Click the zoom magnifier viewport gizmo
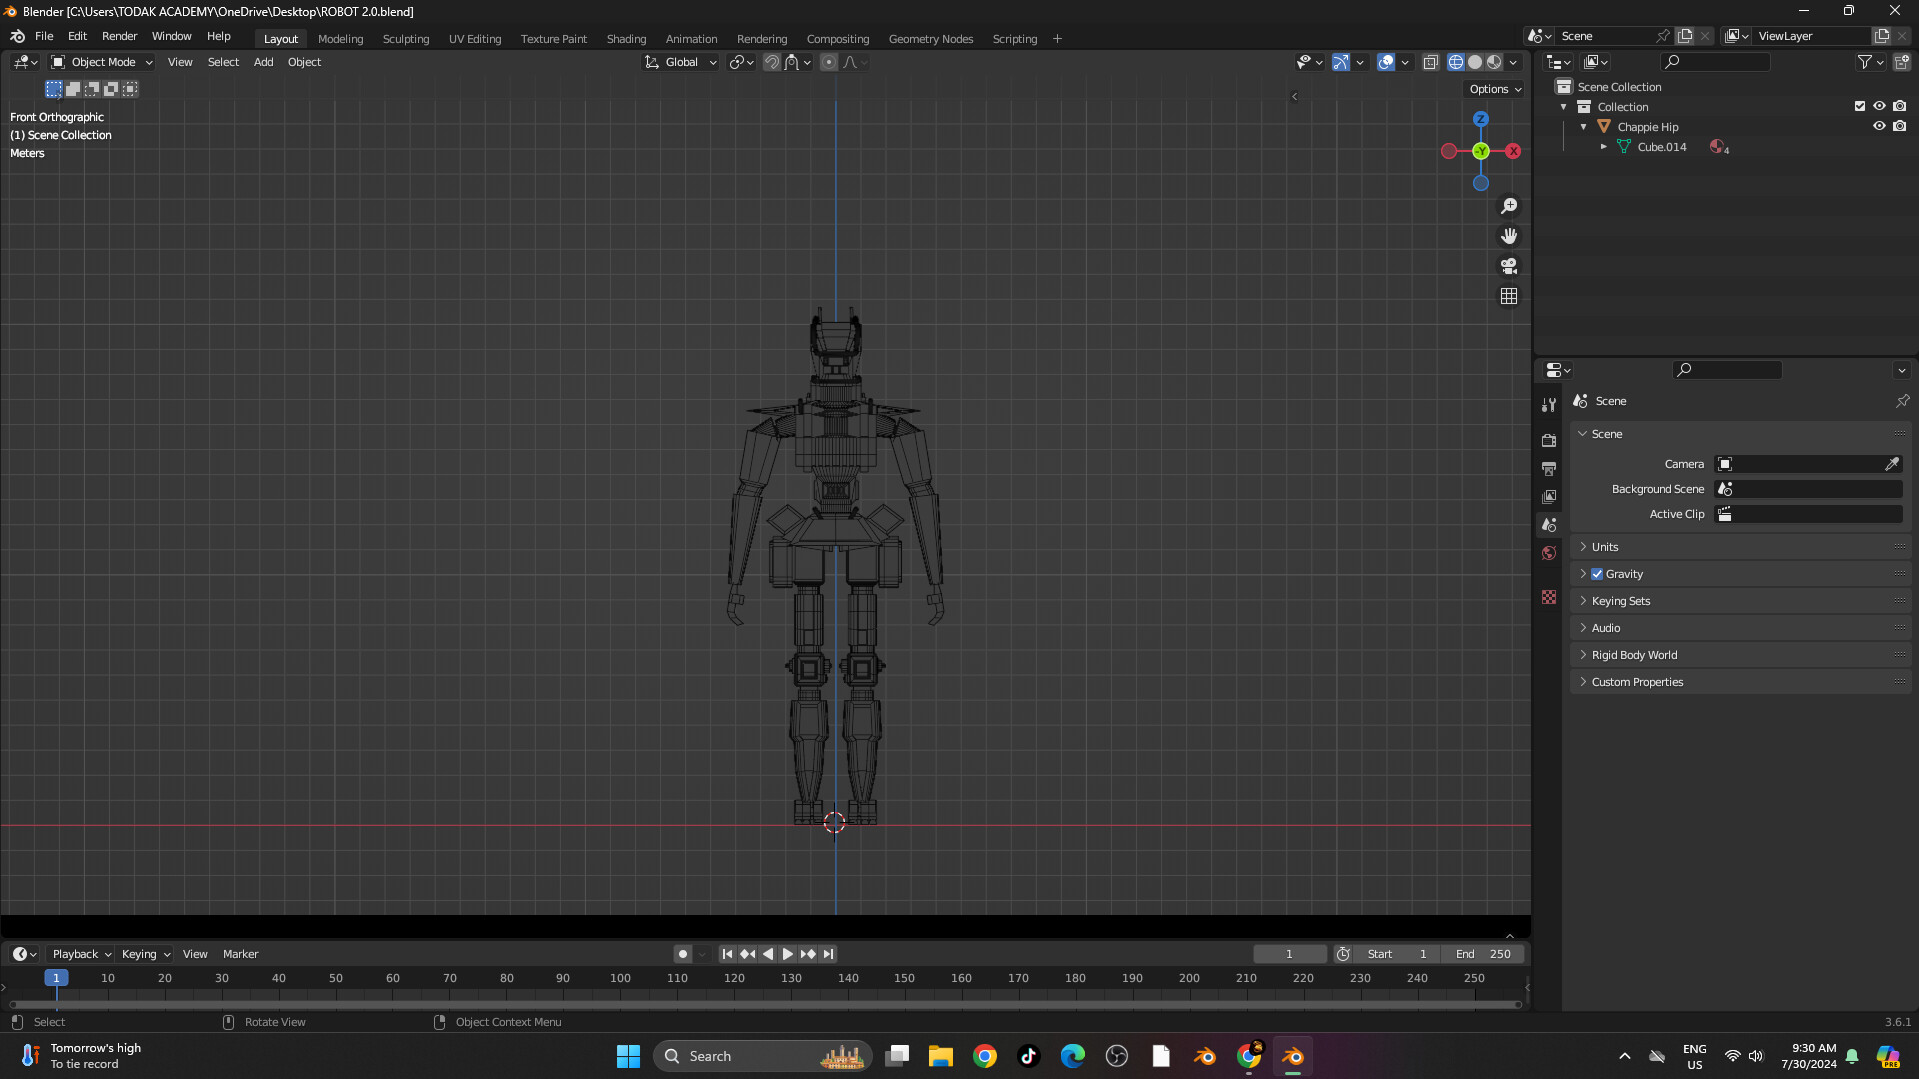The height and width of the screenshot is (1079, 1919). pyautogui.click(x=1508, y=206)
